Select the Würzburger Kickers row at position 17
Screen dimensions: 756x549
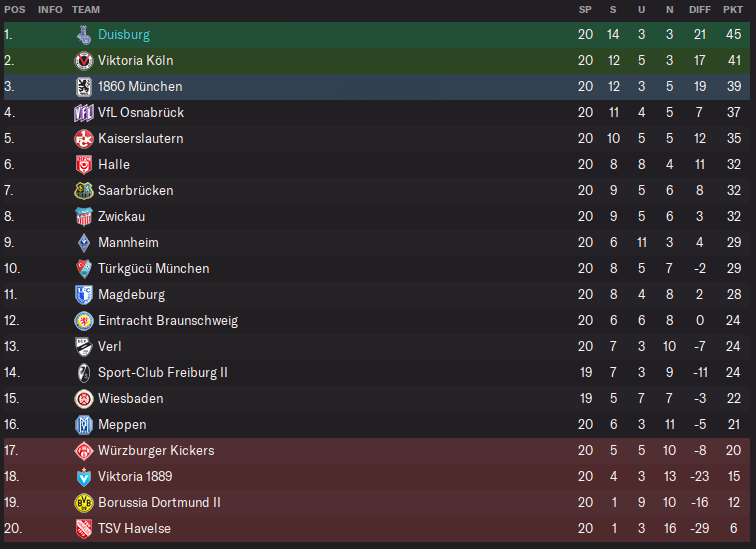pos(377,451)
